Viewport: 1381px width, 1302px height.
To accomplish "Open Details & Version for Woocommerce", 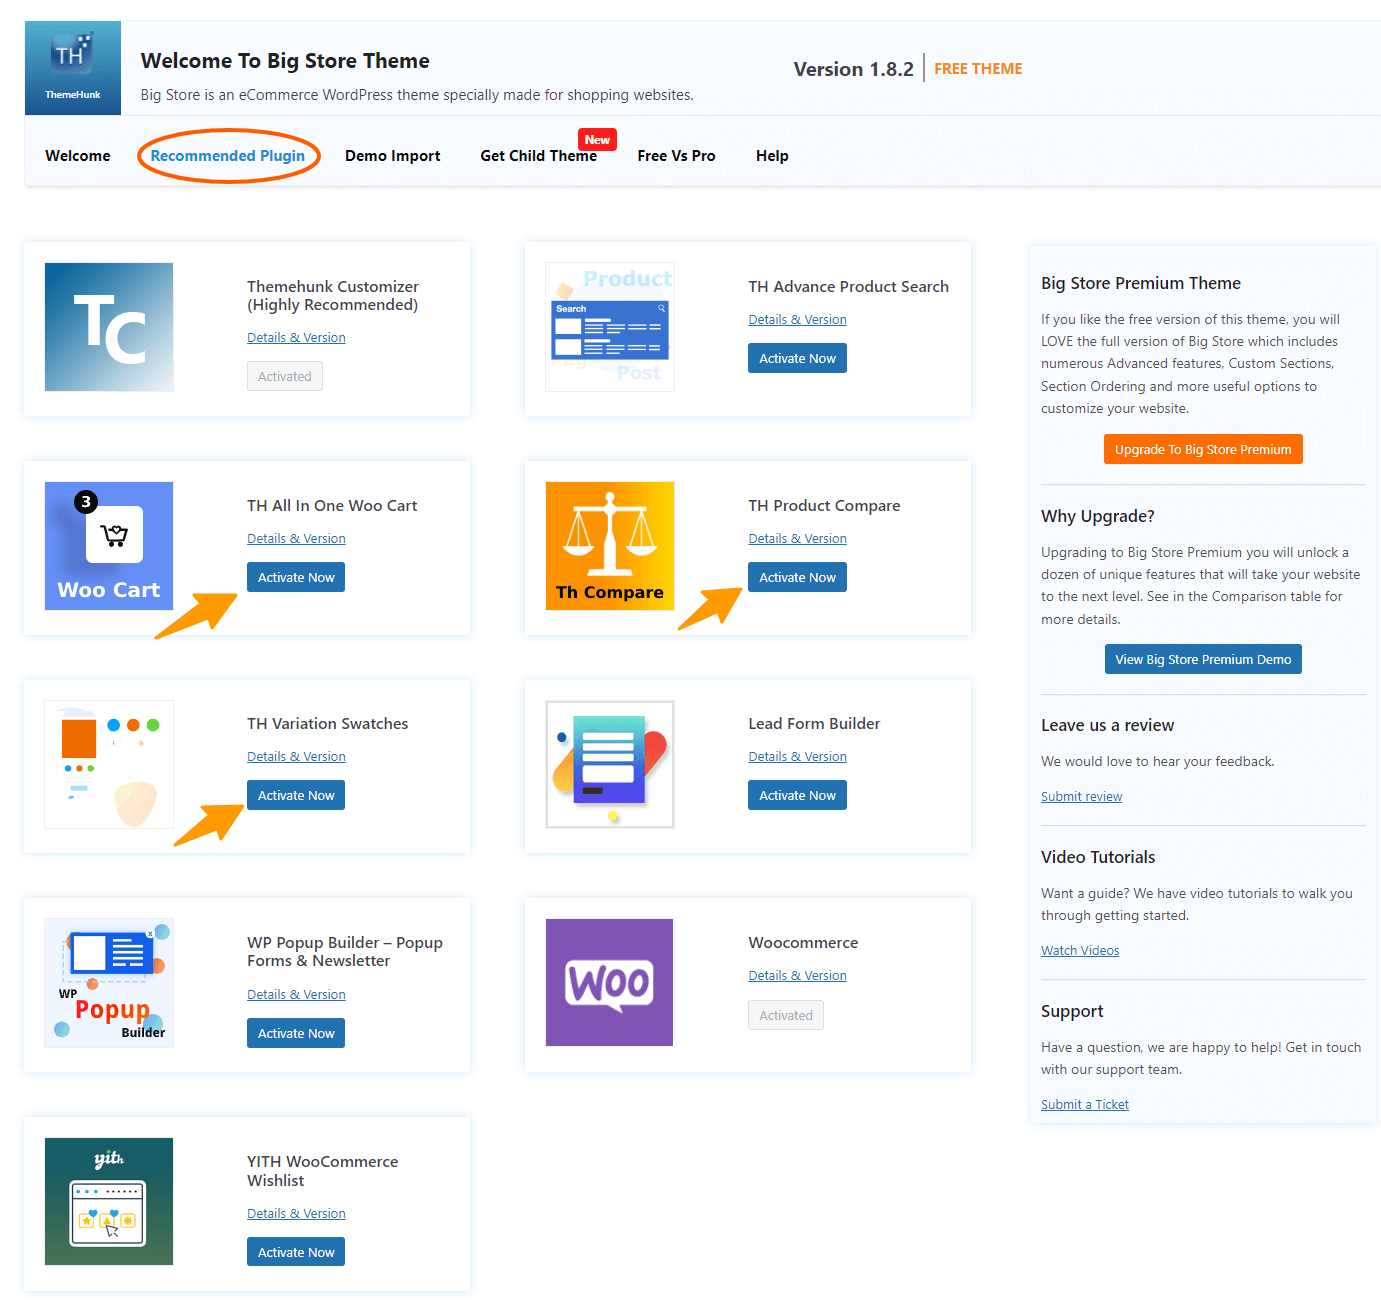I will coord(797,976).
